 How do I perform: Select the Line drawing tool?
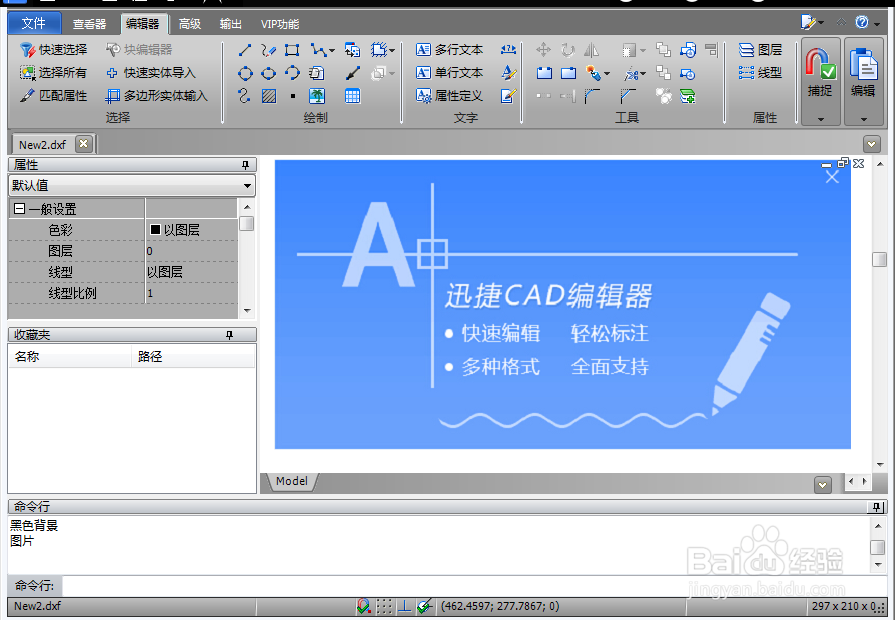245,50
